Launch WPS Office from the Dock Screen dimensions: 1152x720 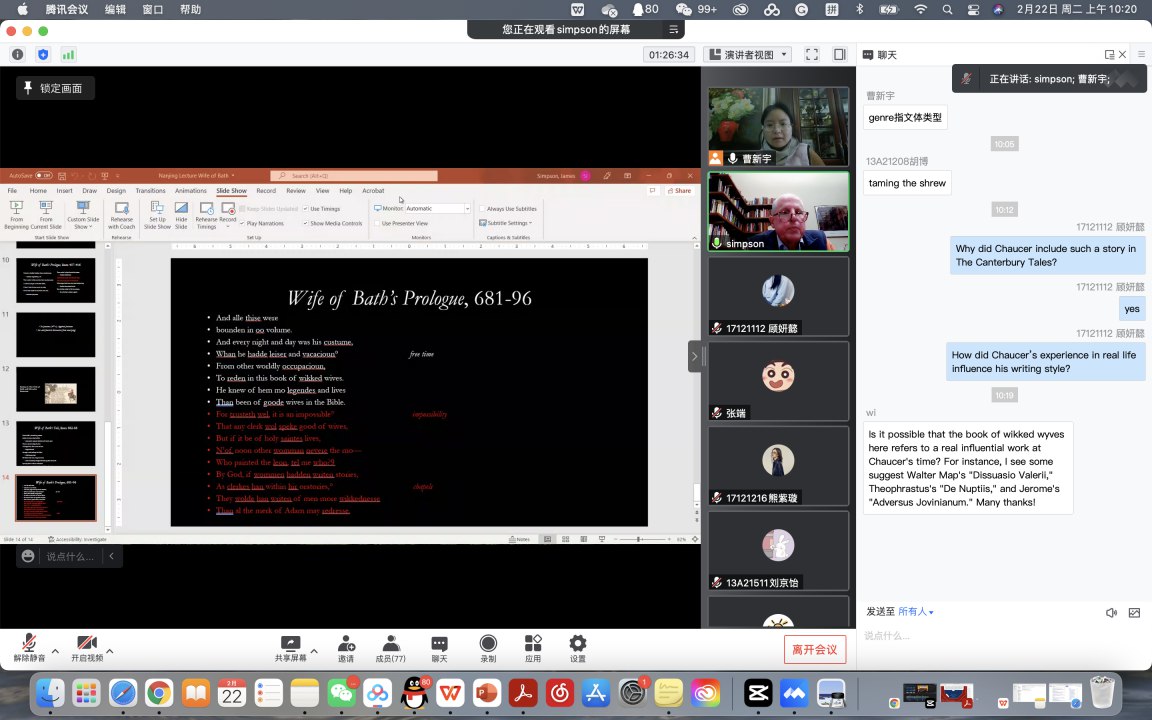coord(450,693)
